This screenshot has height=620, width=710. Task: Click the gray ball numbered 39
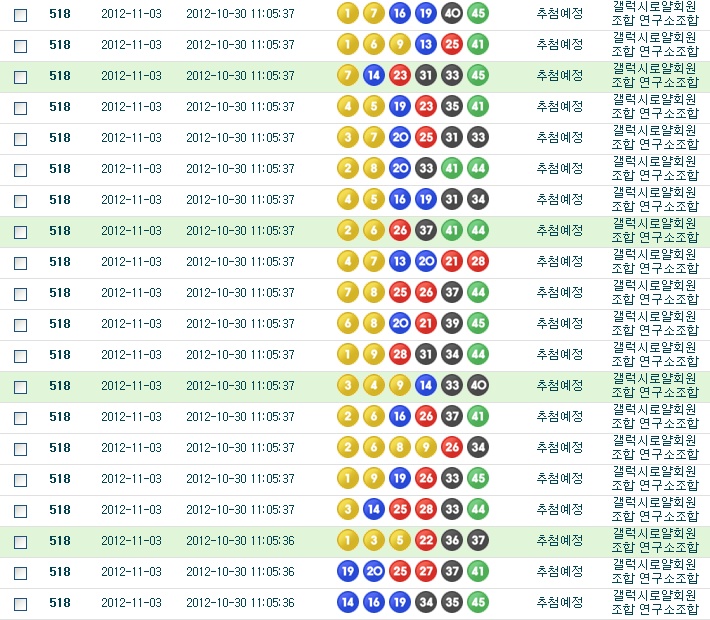[451, 324]
